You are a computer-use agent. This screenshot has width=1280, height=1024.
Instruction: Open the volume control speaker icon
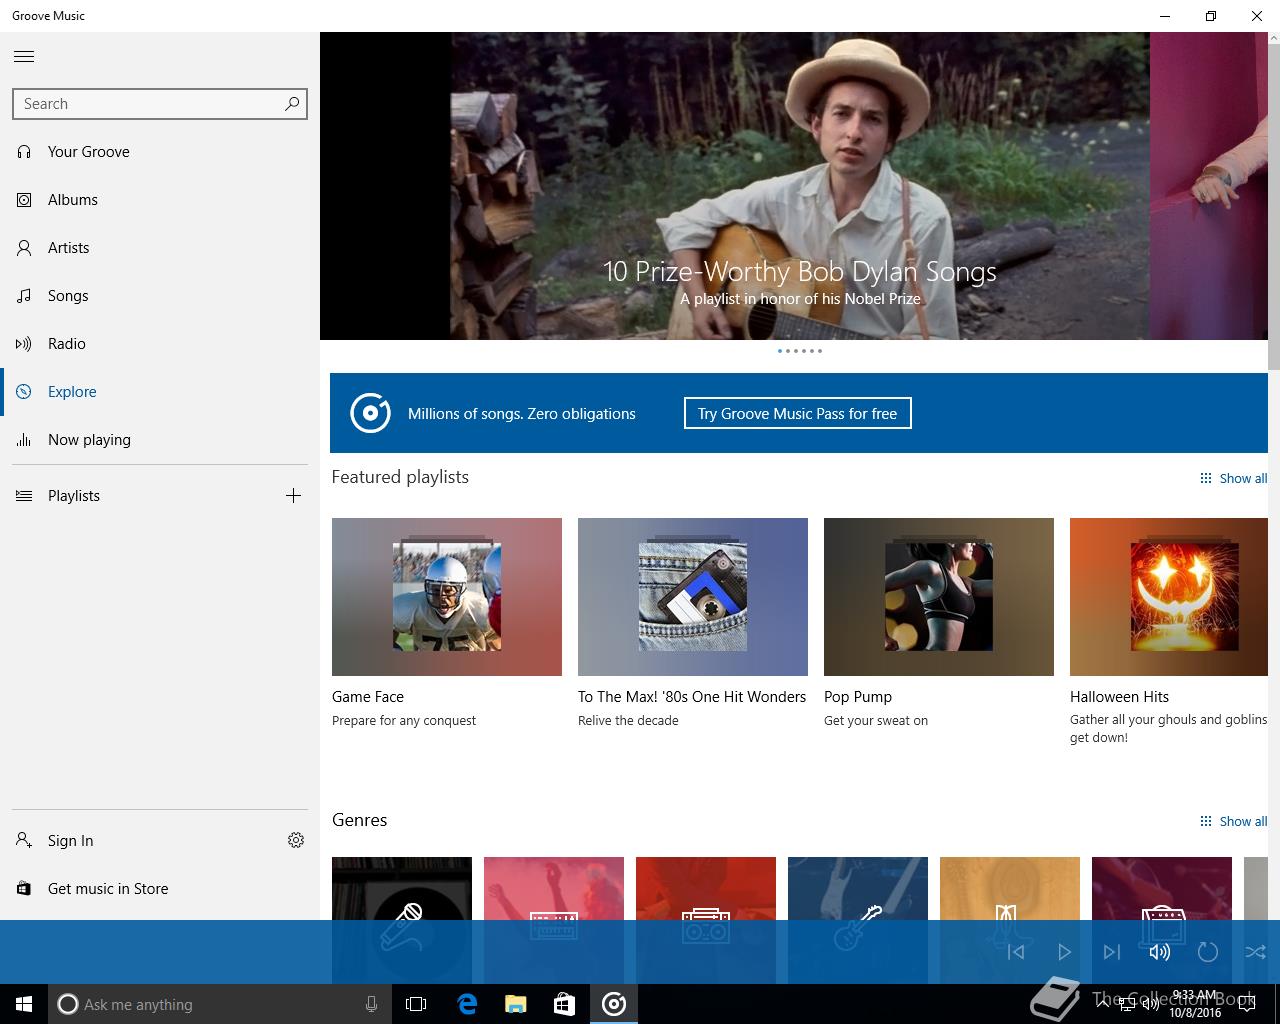(1160, 952)
